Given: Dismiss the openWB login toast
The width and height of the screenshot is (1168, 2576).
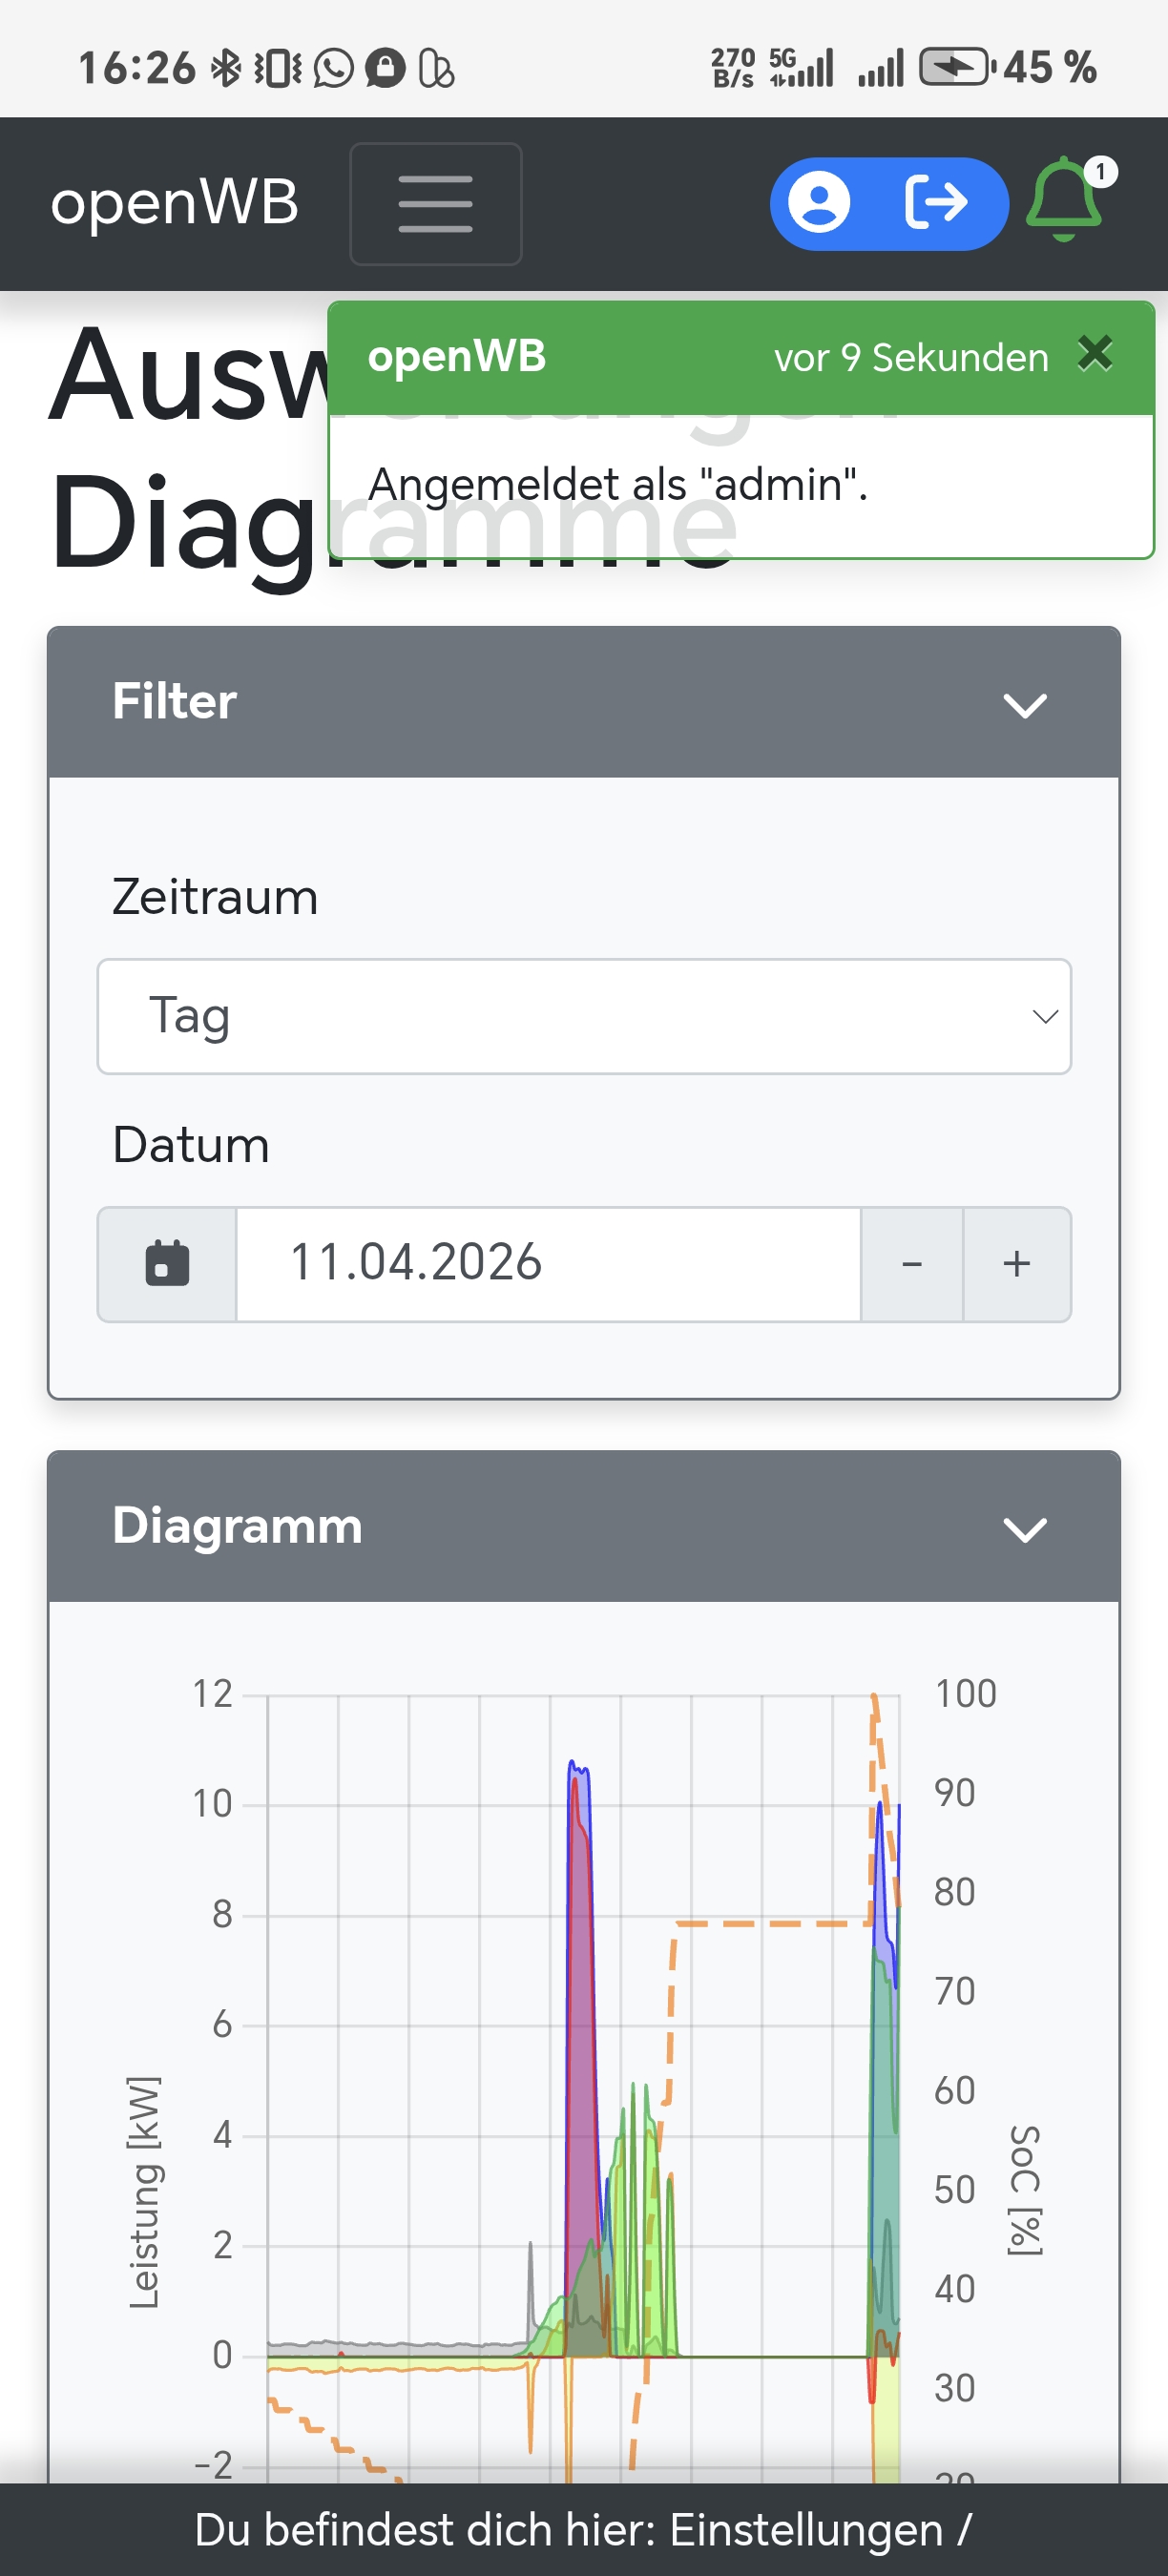Looking at the screenshot, I should pyautogui.click(x=1095, y=354).
